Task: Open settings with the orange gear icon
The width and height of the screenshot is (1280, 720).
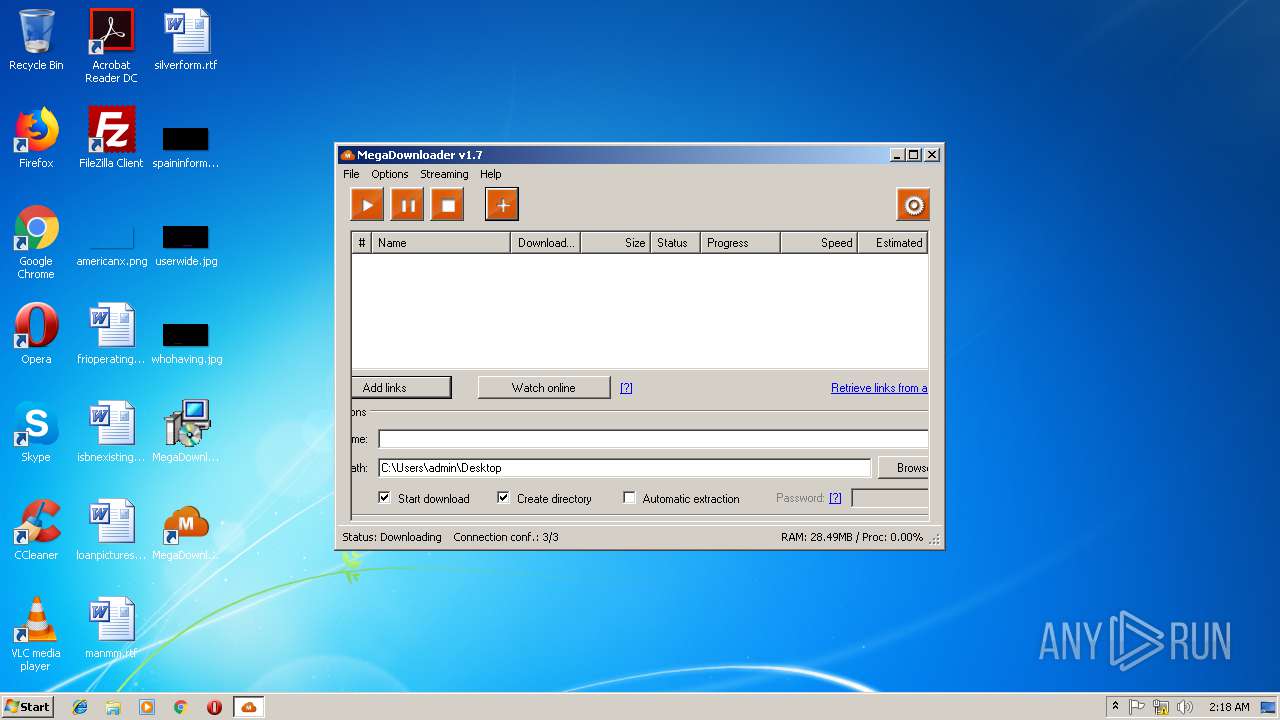Action: pos(913,205)
